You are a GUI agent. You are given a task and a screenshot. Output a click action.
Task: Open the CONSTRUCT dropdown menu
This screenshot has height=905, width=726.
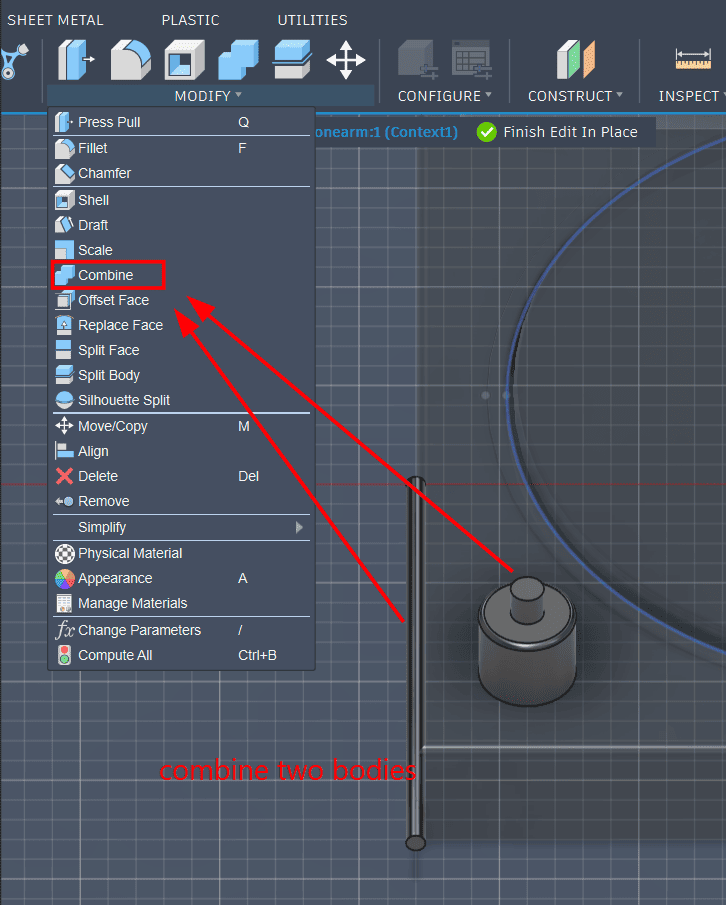point(575,96)
